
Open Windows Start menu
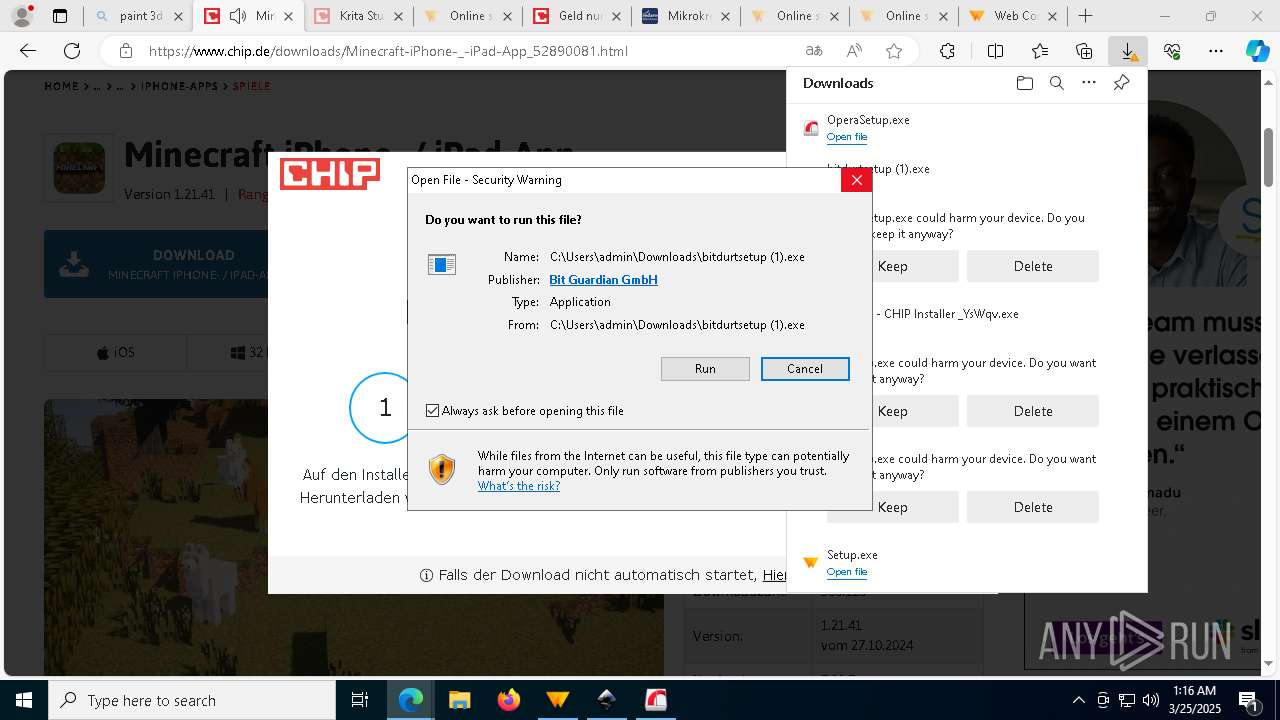click(24, 700)
